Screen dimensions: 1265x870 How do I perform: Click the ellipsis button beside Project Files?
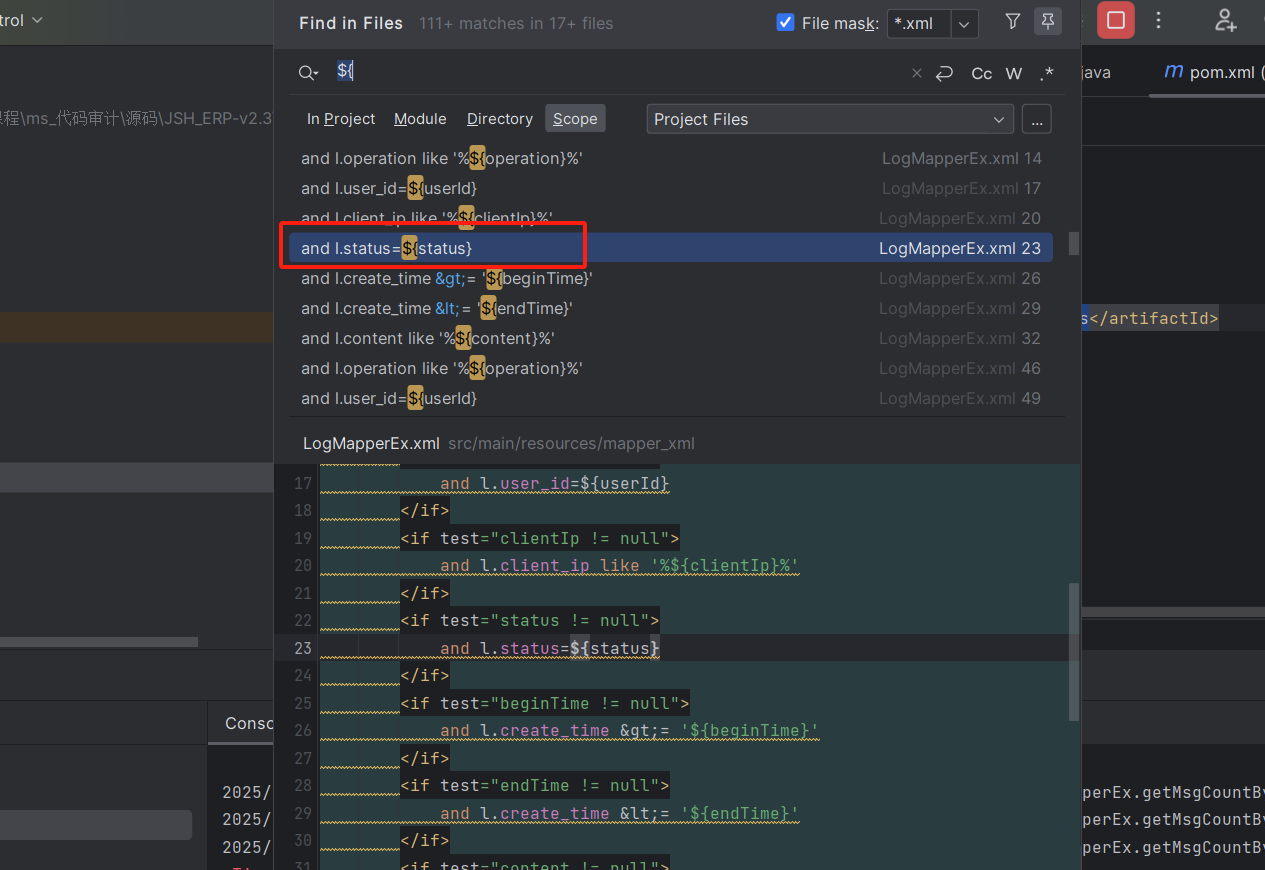point(1036,119)
